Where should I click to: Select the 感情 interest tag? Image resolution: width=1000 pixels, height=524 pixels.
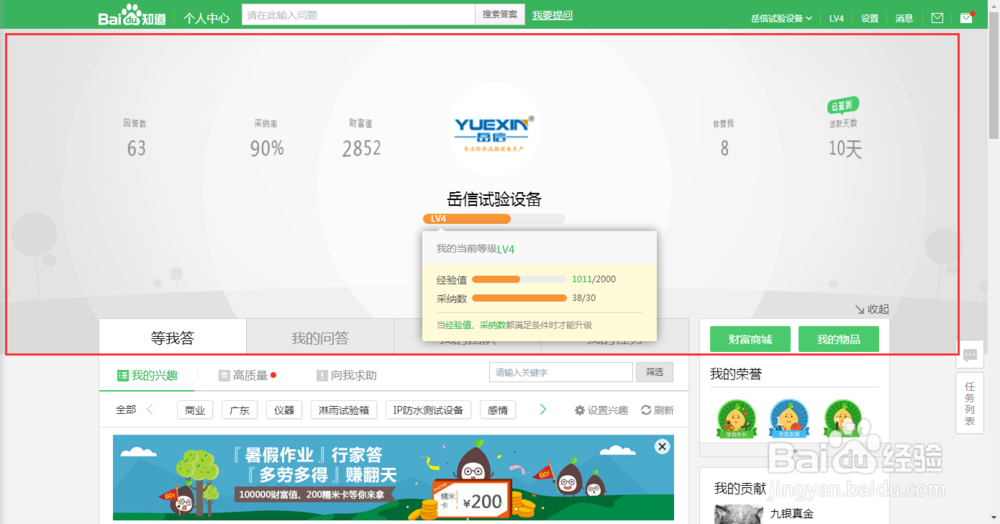[x=497, y=410]
